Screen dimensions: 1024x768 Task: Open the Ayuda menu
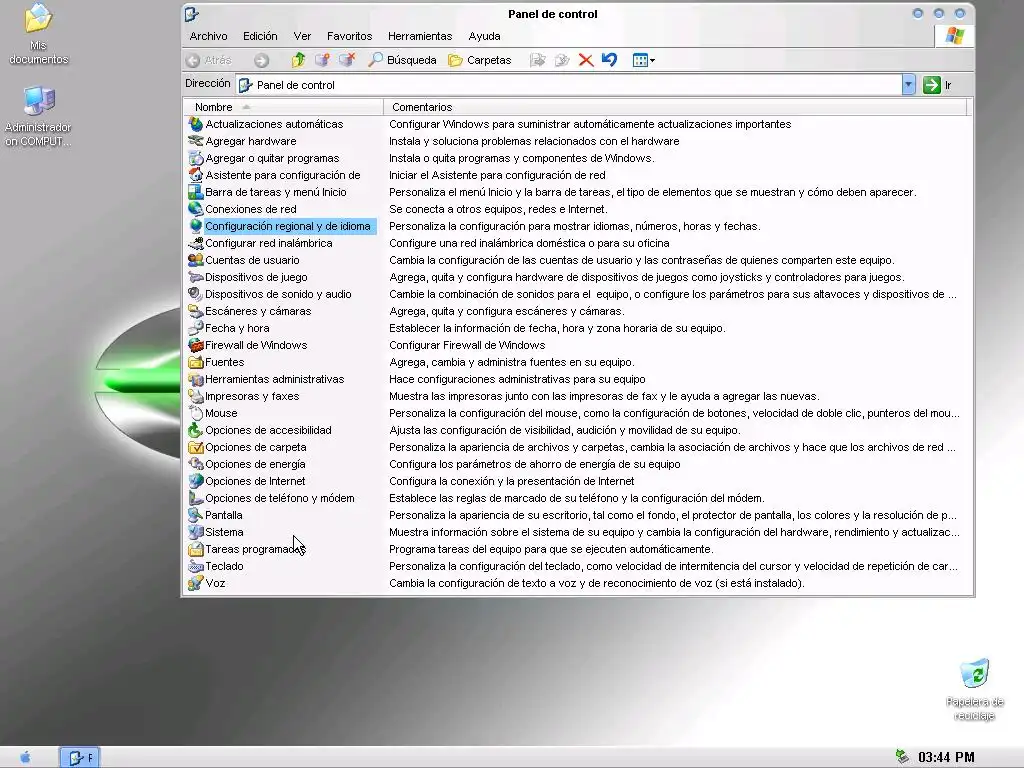[x=484, y=36]
